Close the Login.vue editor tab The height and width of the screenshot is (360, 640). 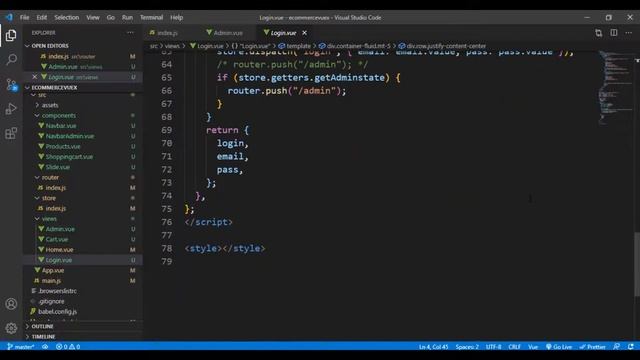[304, 33]
